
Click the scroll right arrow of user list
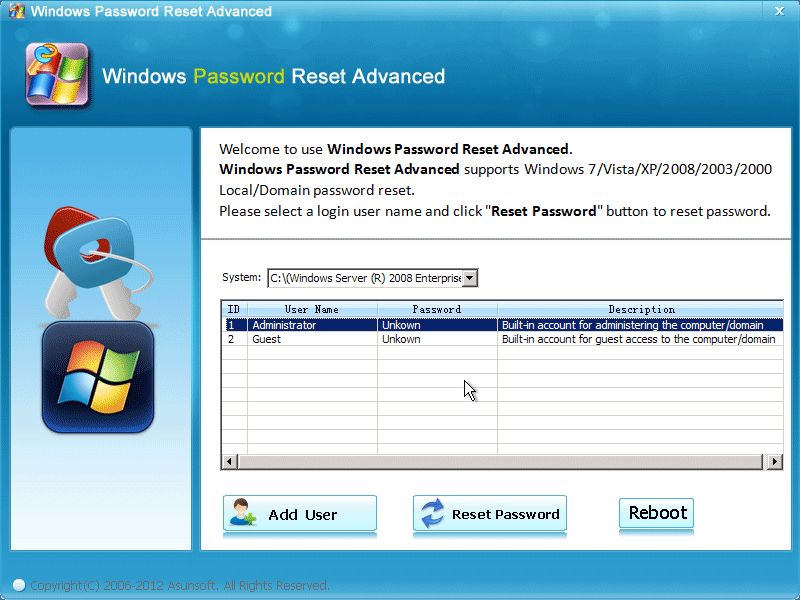point(774,462)
